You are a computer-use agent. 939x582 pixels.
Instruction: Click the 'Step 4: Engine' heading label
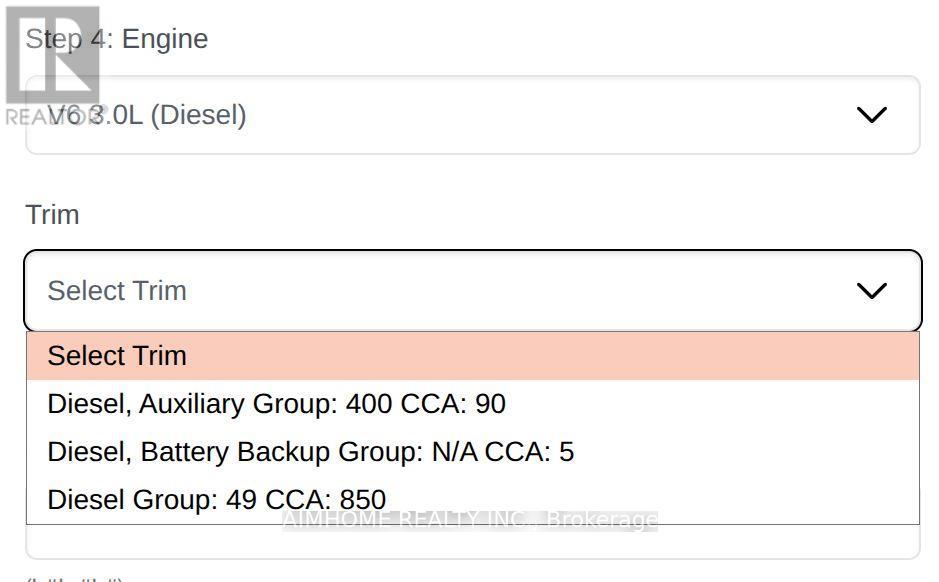[x=117, y=39]
